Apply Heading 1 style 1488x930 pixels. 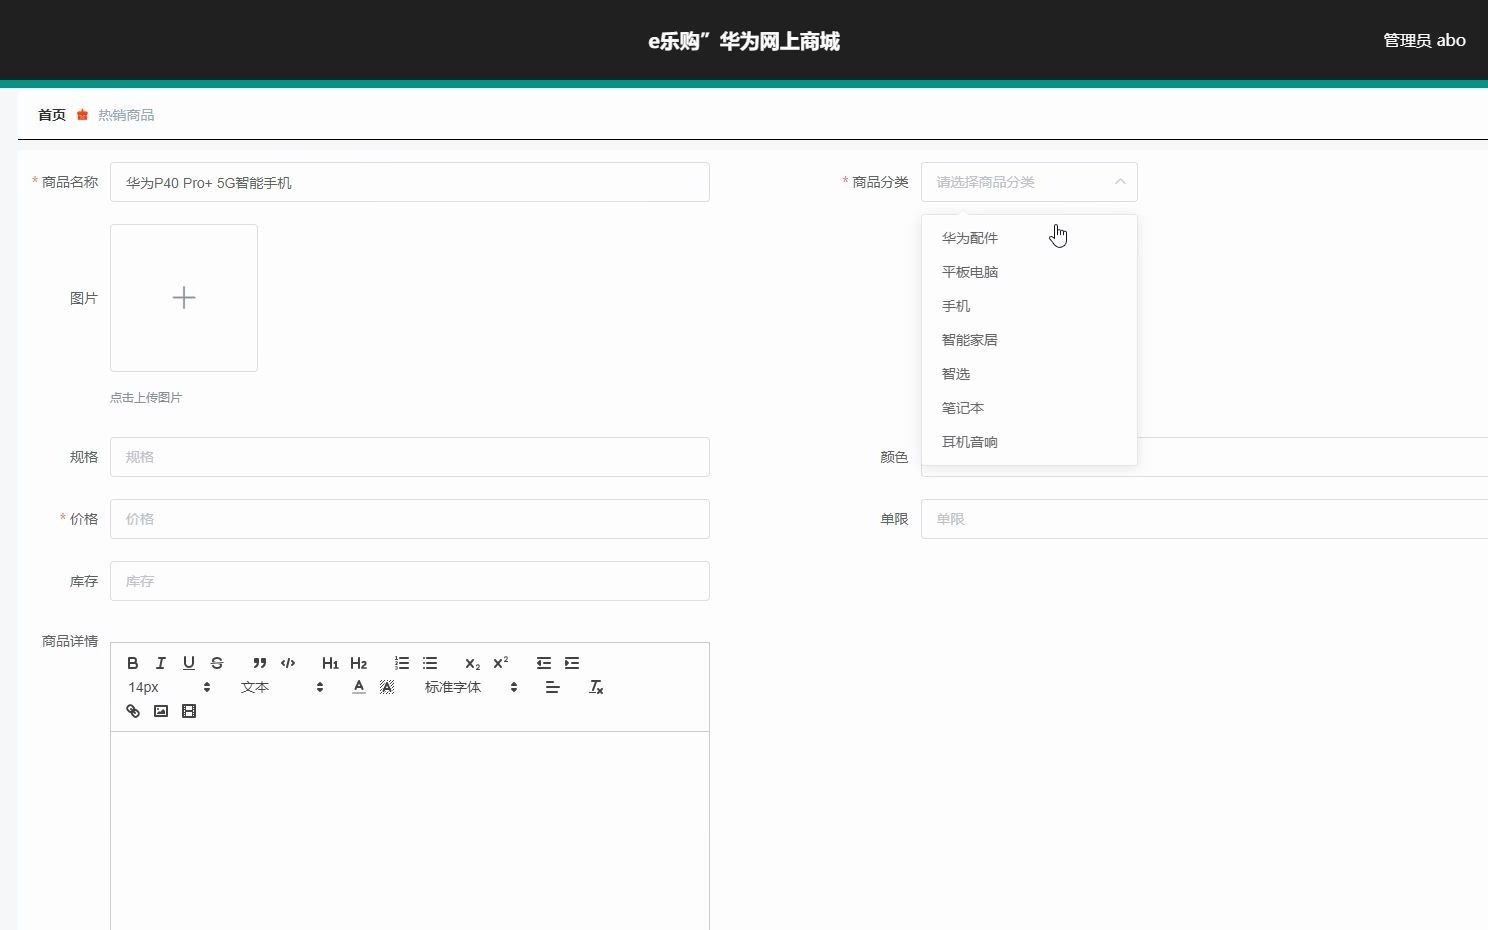[330, 663]
